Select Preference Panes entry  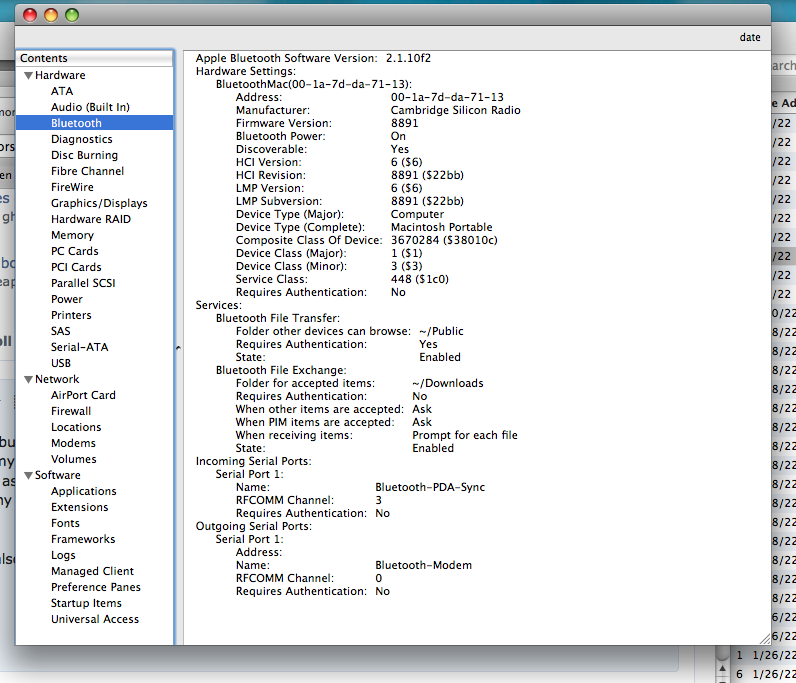[x=96, y=587]
